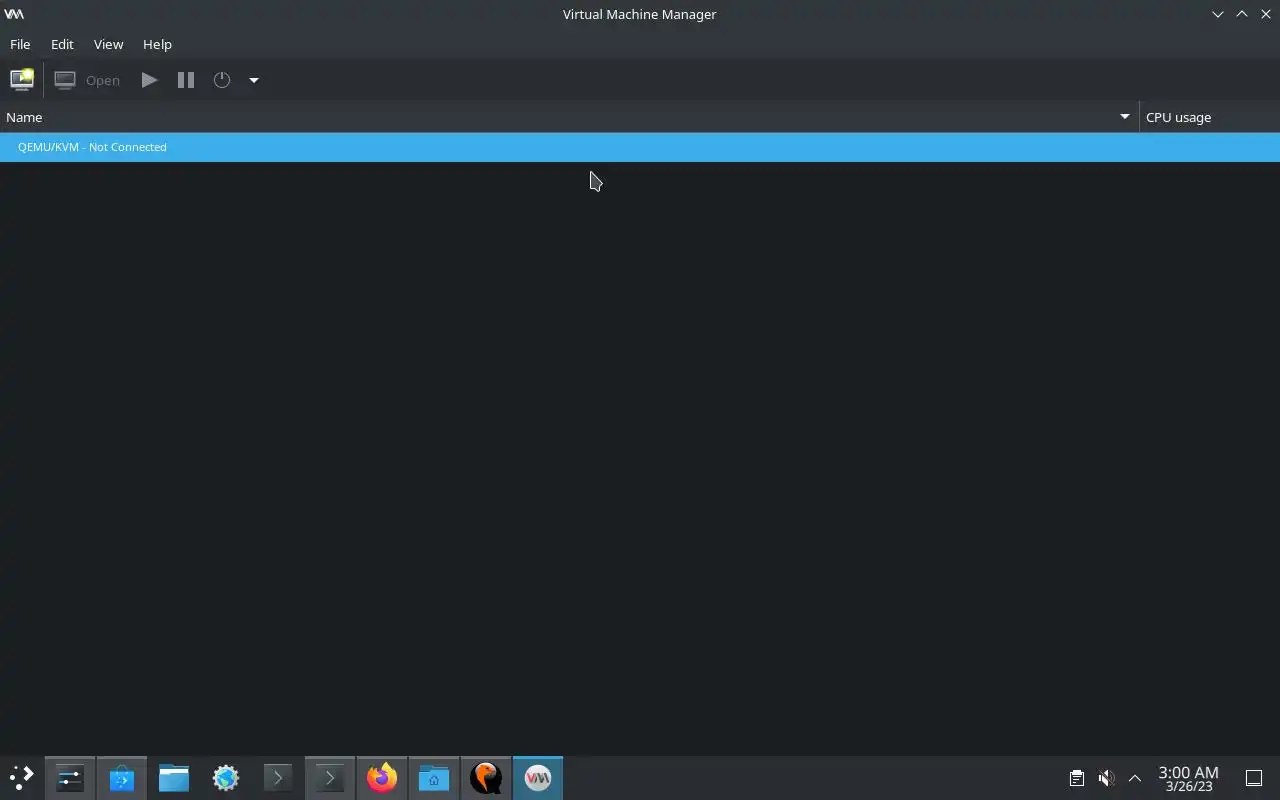Open the View menu

click(108, 44)
